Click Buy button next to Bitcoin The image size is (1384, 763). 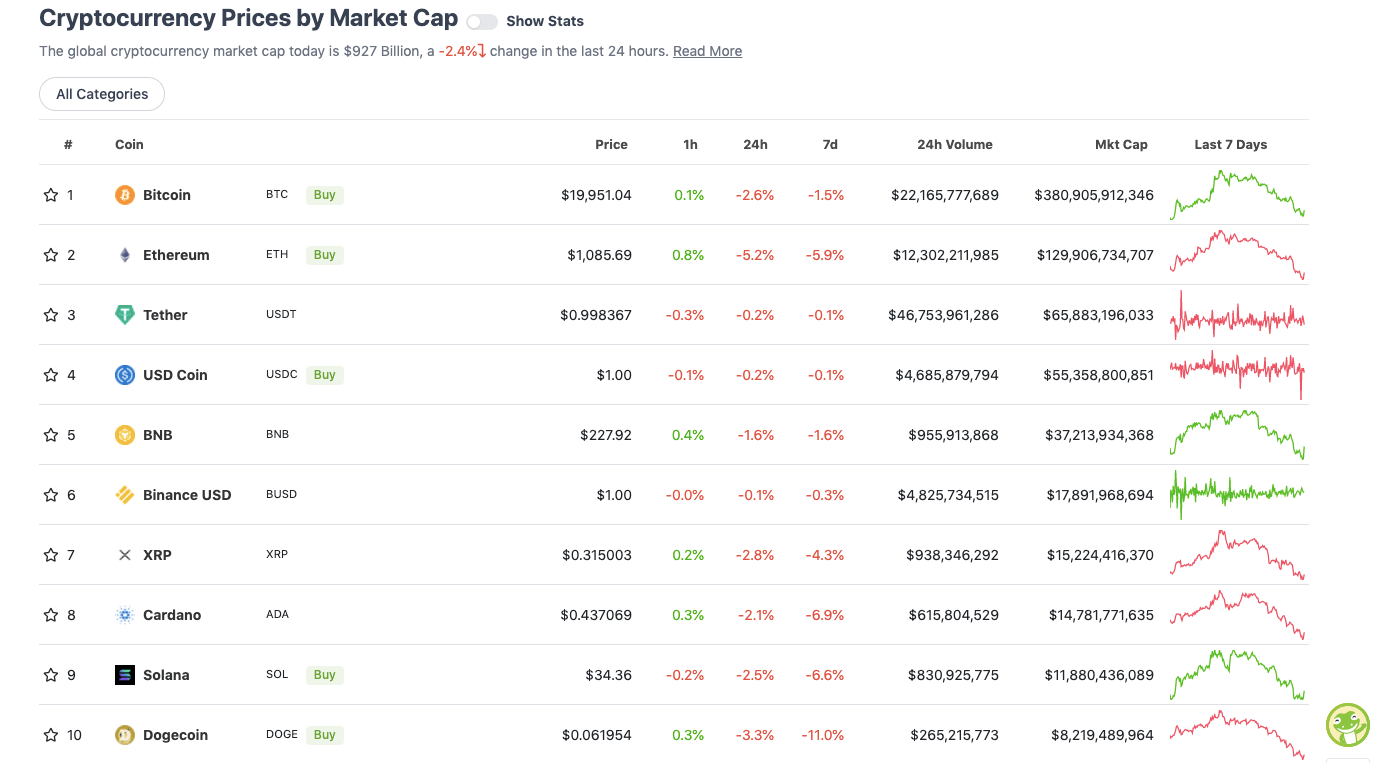[325, 195]
